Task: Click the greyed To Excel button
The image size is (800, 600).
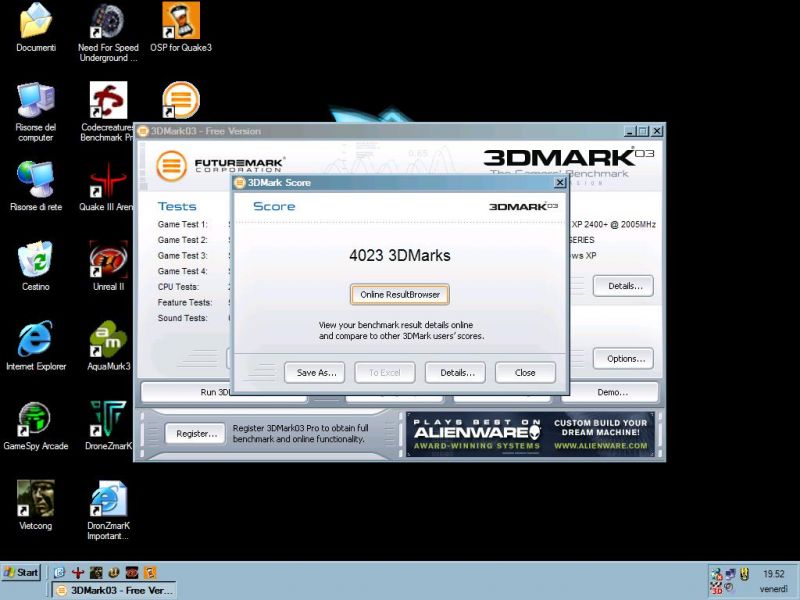Action: 385,372
